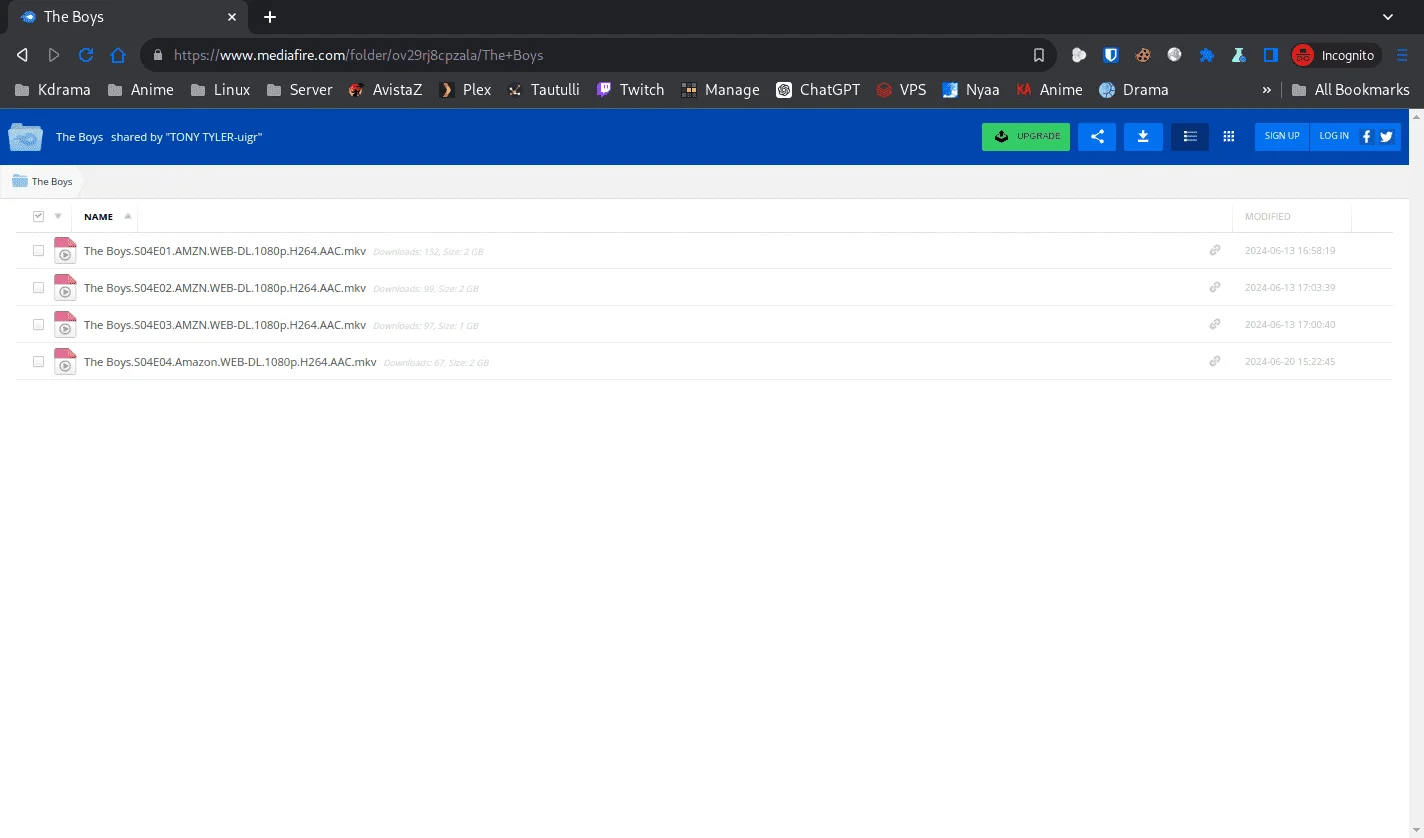Click the browser forward arrow

pyautogui.click(x=54, y=55)
